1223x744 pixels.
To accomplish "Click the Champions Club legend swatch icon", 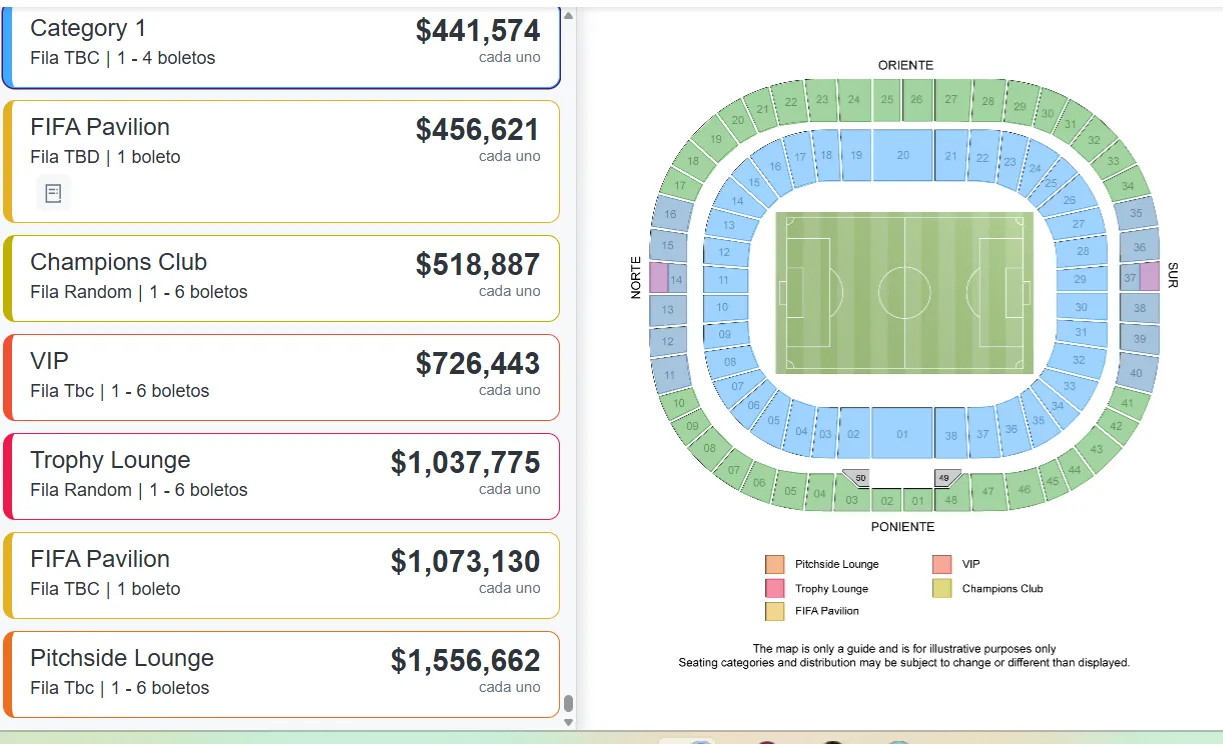I will (x=942, y=588).
